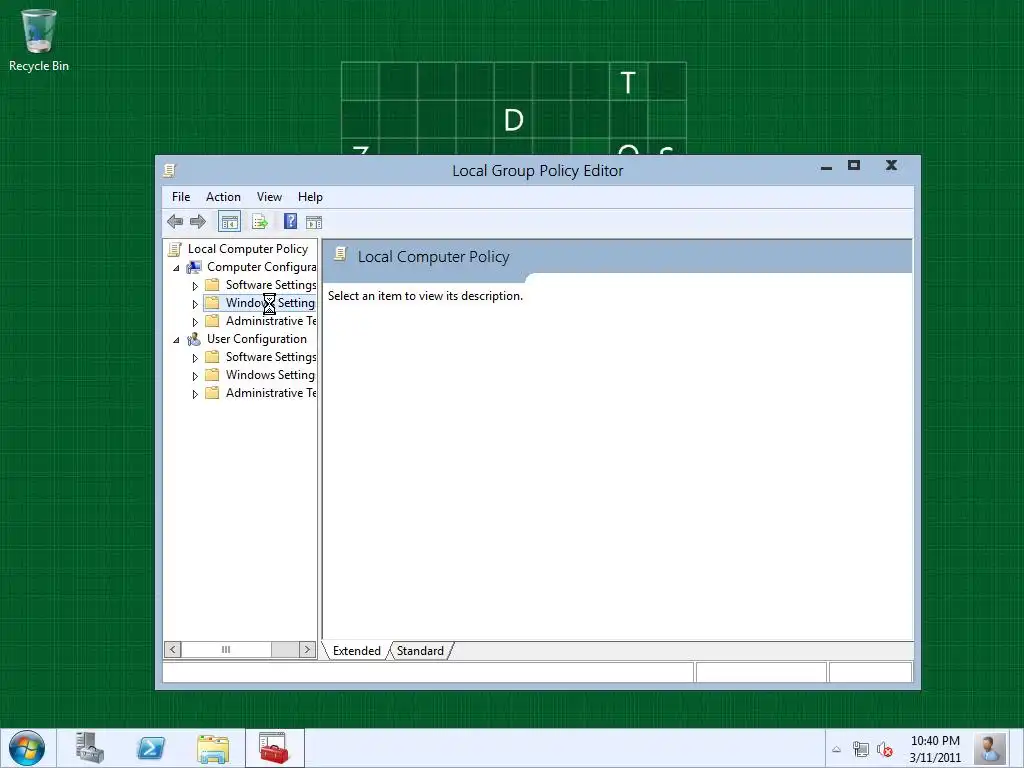The height and width of the screenshot is (768, 1024).
Task: Click tree pane scroll left arrow
Action: pos(172,649)
